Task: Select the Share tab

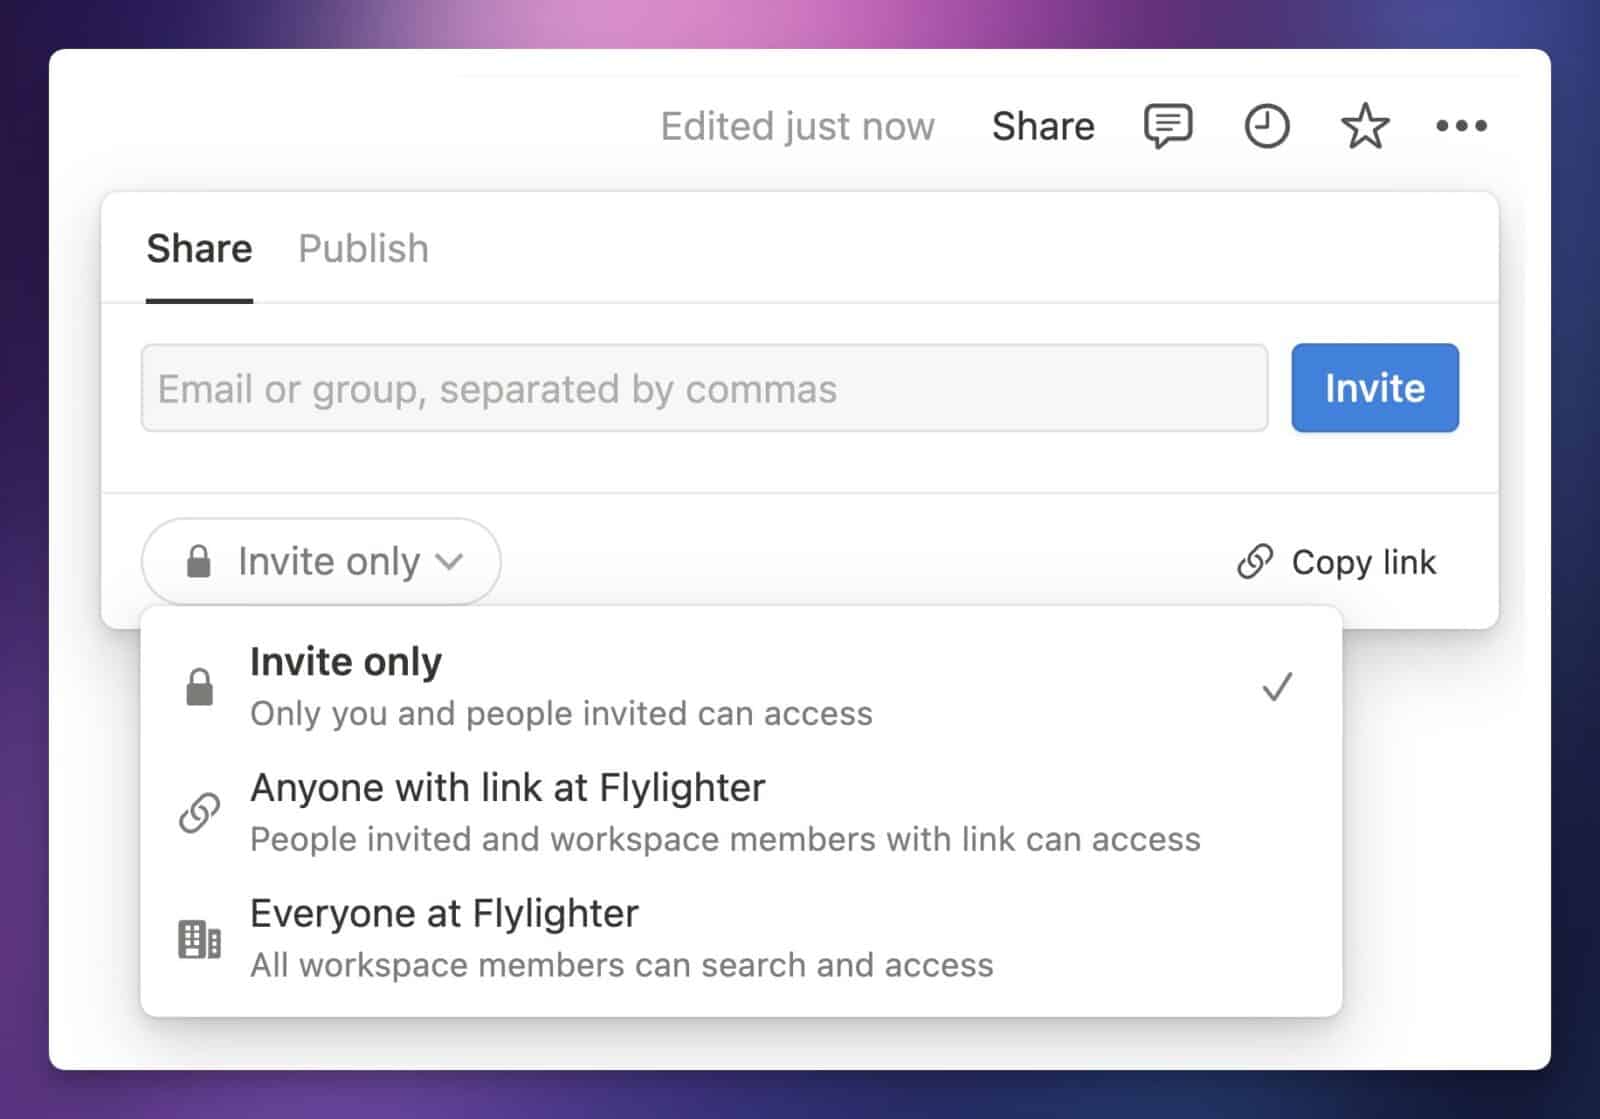Action: click(x=199, y=248)
